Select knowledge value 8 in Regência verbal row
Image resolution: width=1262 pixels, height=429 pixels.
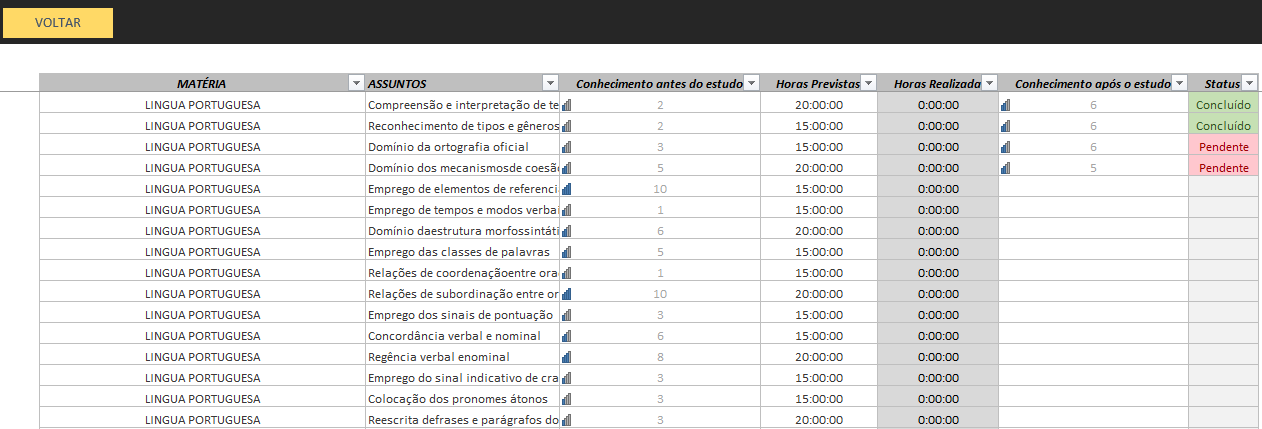[x=660, y=356]
